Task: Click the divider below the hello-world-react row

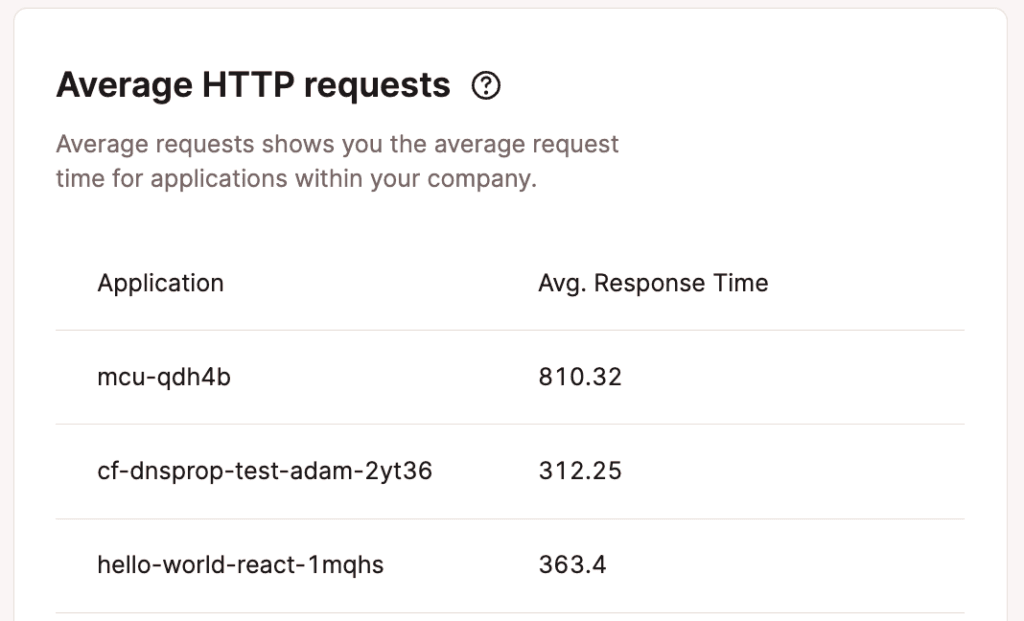Action: [510, 612]
